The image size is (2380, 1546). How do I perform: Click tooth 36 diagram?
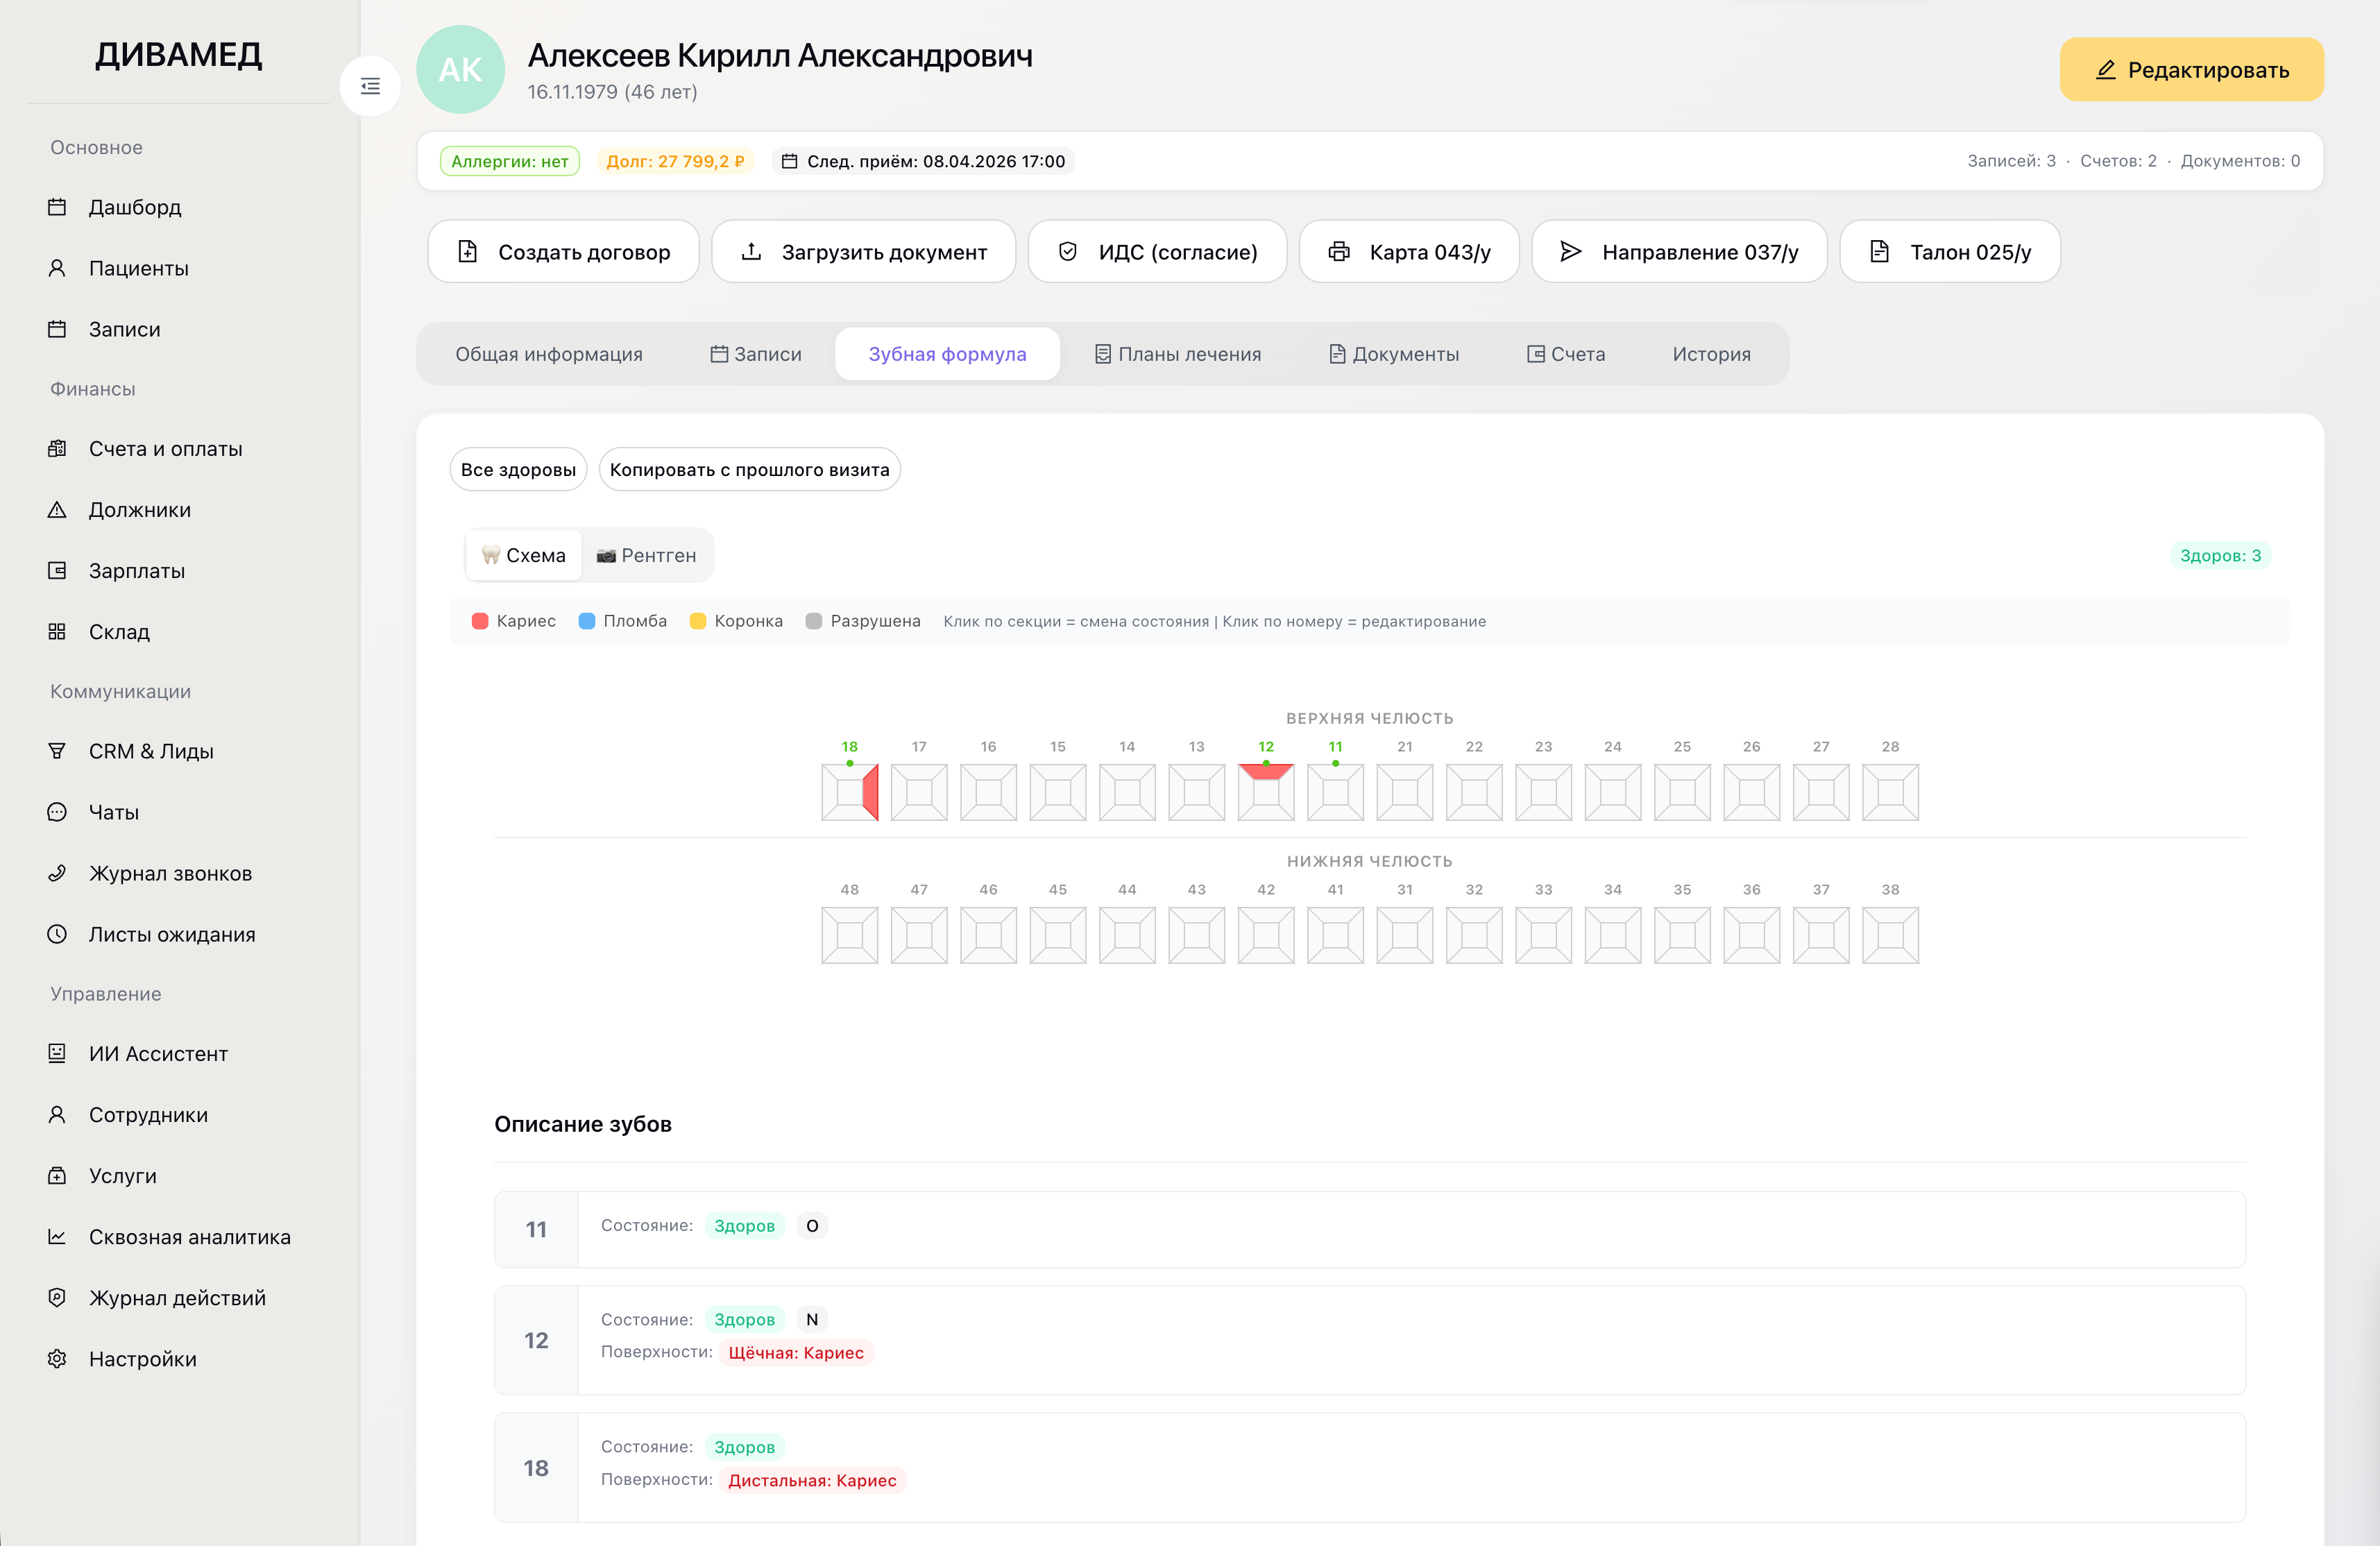point(1752,936)
